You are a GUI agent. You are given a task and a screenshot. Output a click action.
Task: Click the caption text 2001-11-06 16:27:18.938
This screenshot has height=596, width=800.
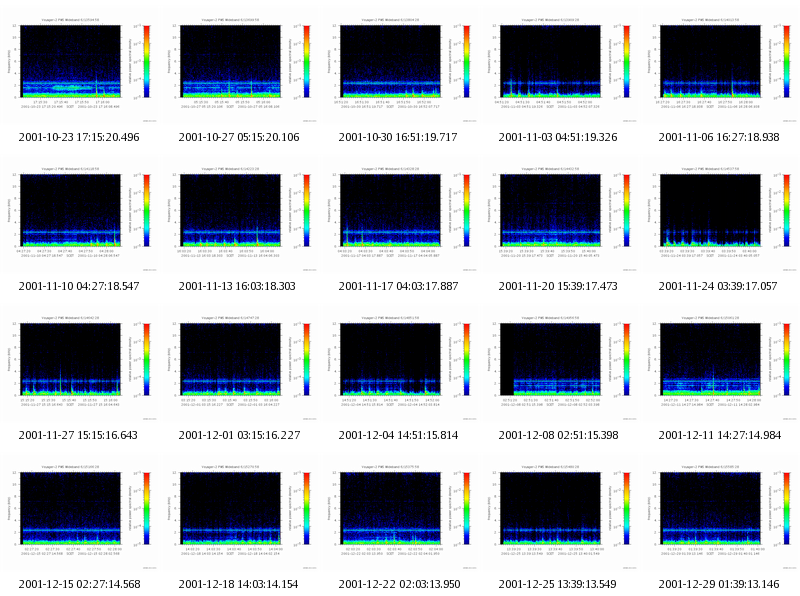(719, 137)
